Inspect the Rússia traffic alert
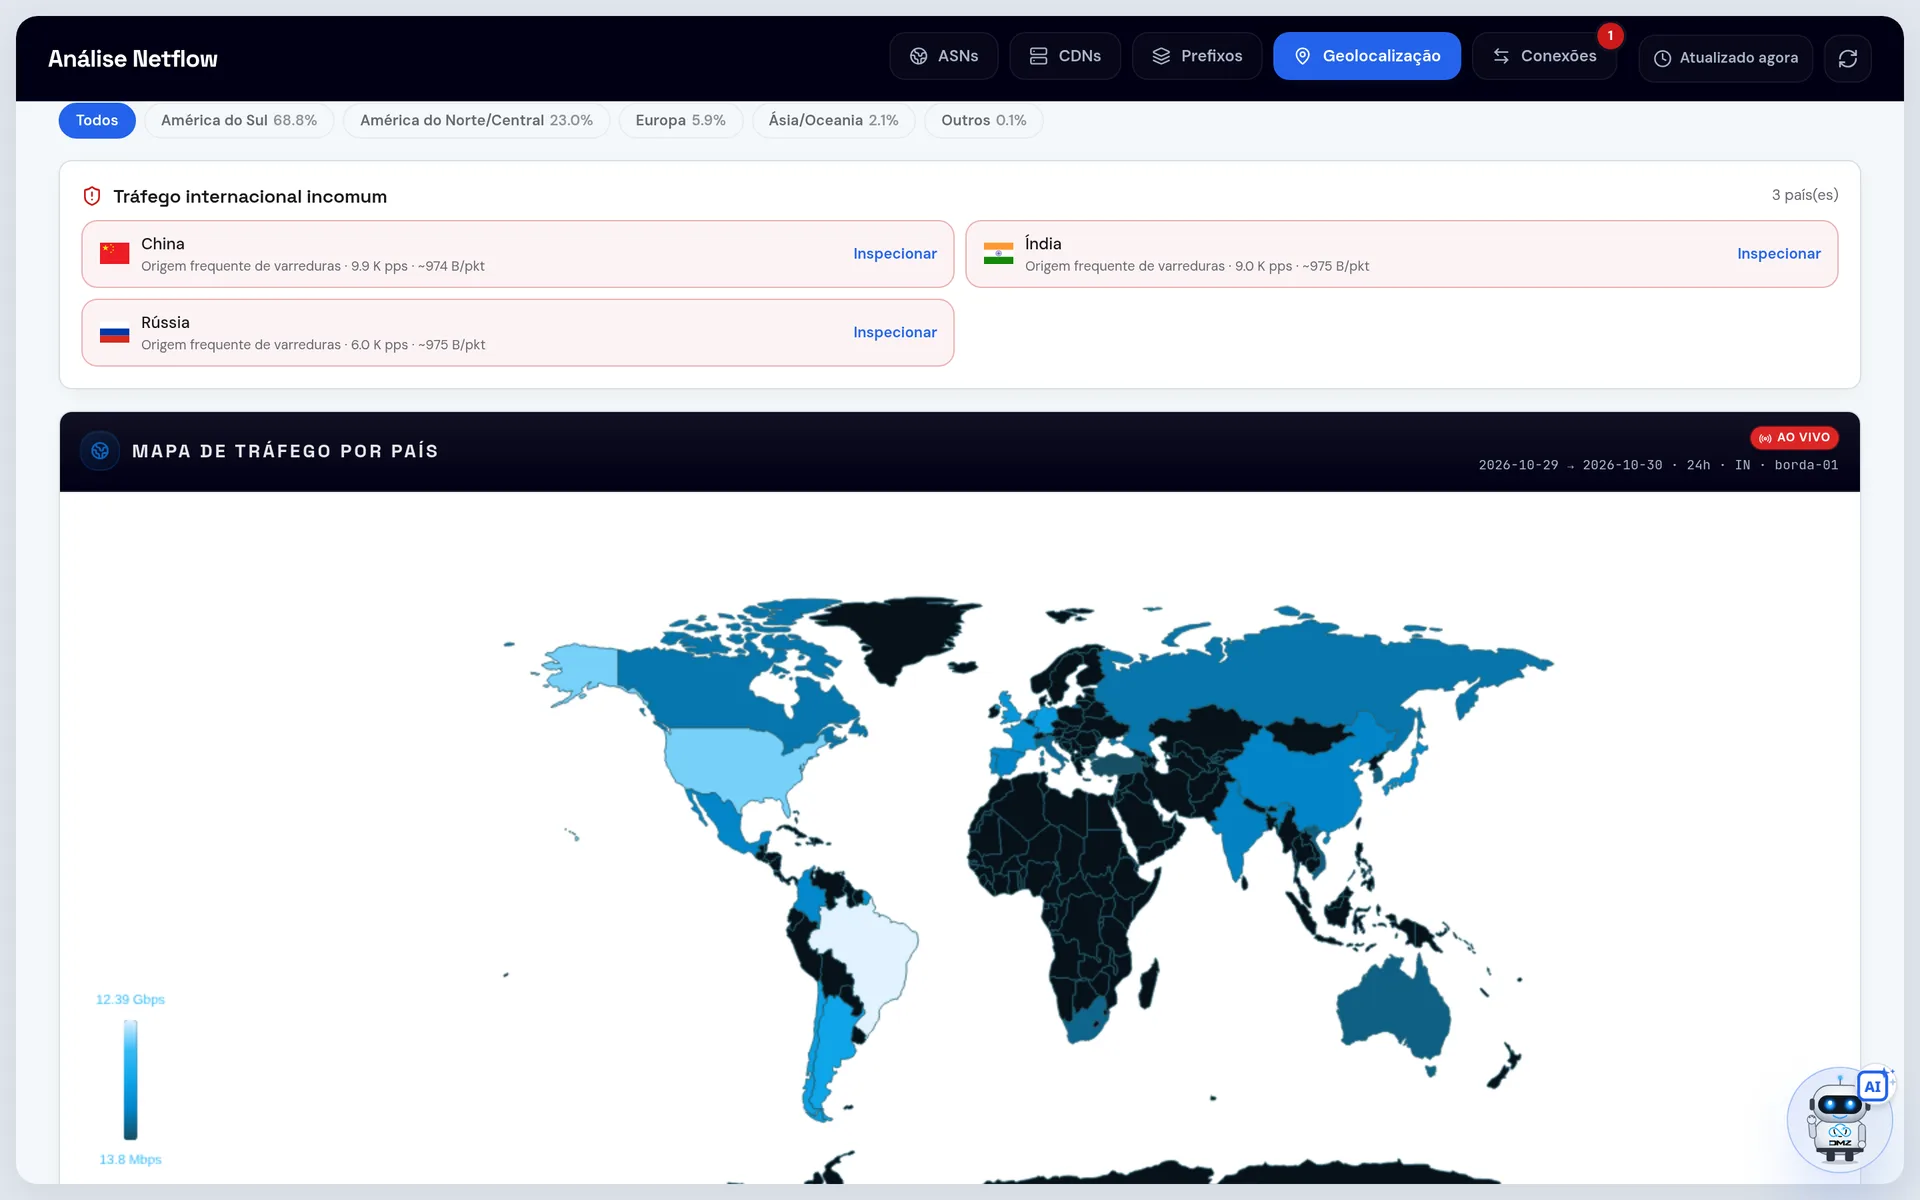Screen dimensions: 1920x1200 [895, 333]
